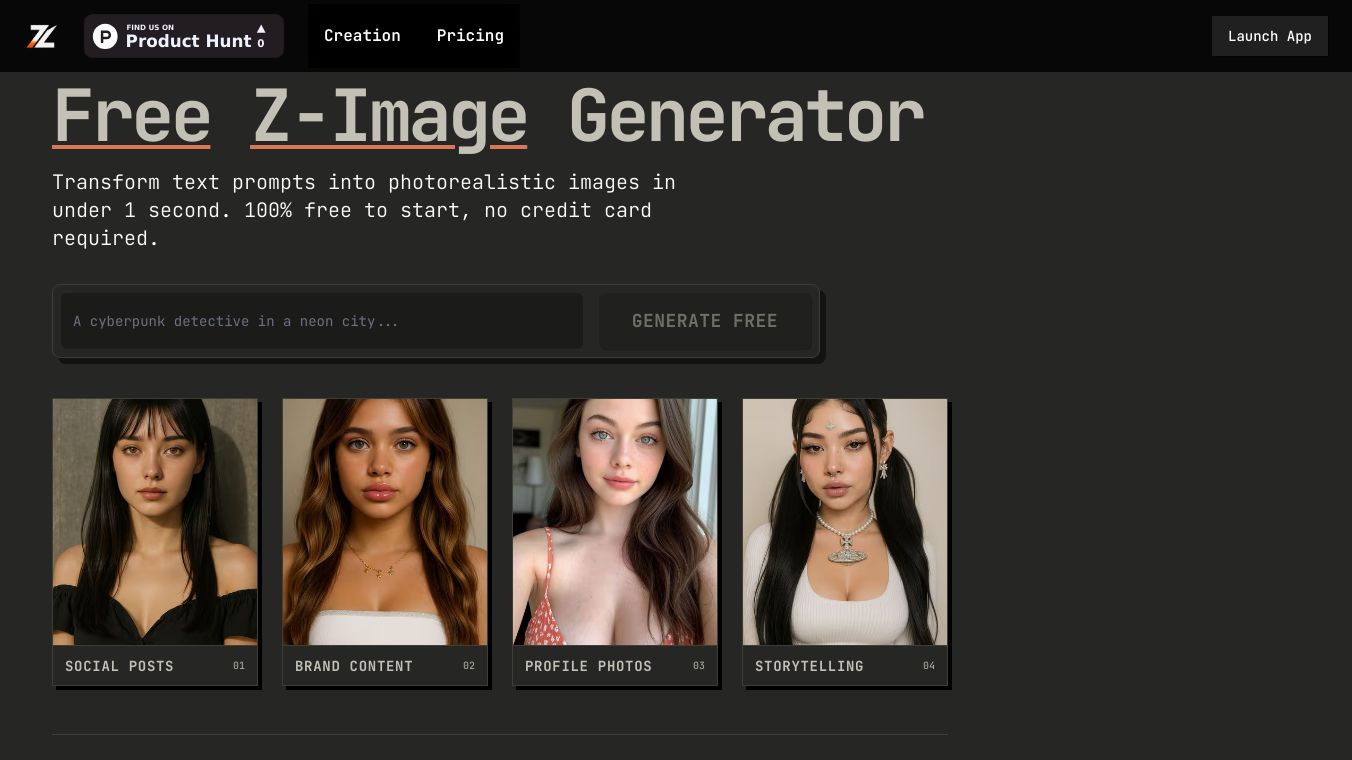Select the Brand Content portrait thumbnail

[385, 522]
